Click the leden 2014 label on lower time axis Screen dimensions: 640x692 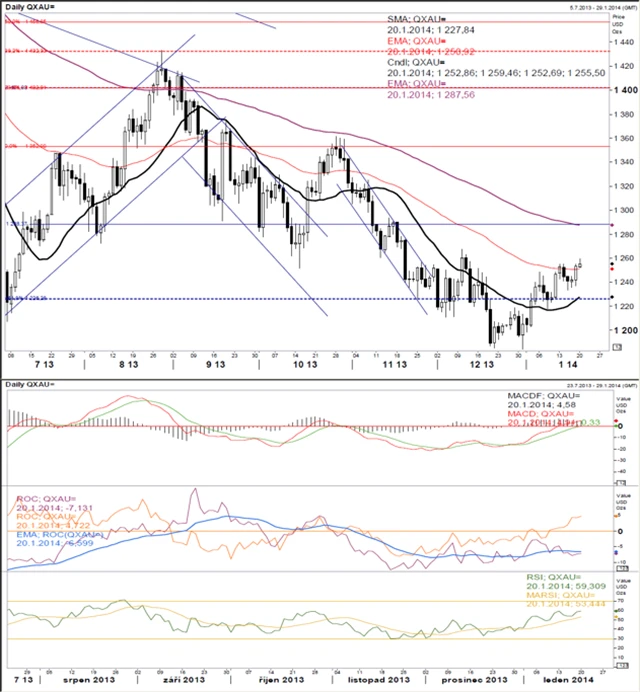click(x=568, y=680)
